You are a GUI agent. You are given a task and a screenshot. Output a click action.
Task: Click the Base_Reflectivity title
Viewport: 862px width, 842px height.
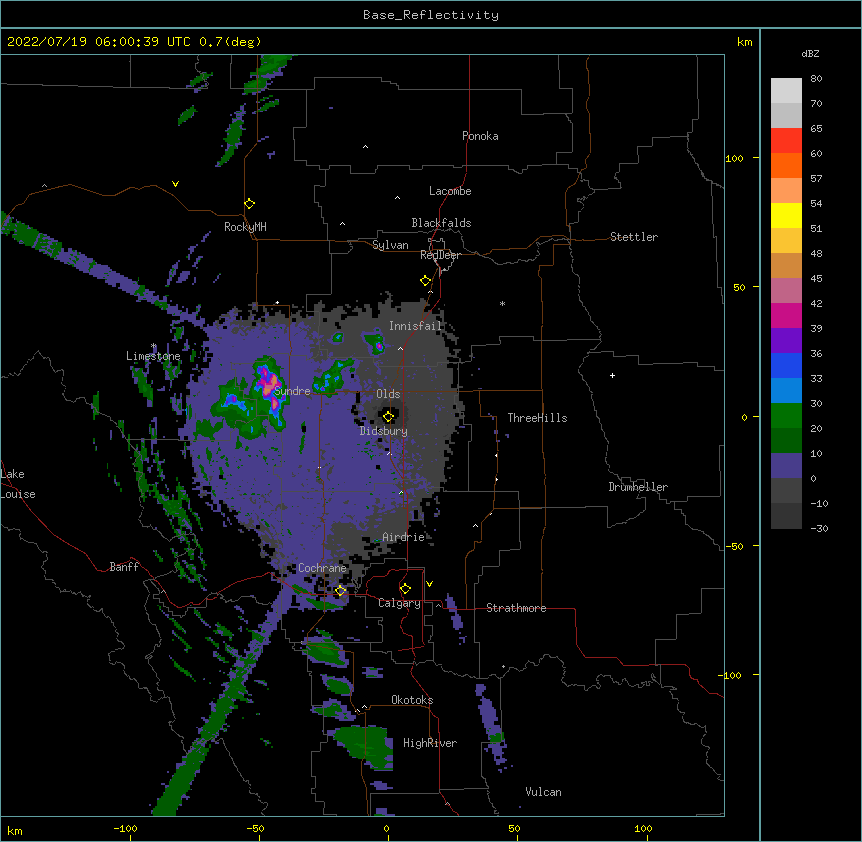click(431, 15)
